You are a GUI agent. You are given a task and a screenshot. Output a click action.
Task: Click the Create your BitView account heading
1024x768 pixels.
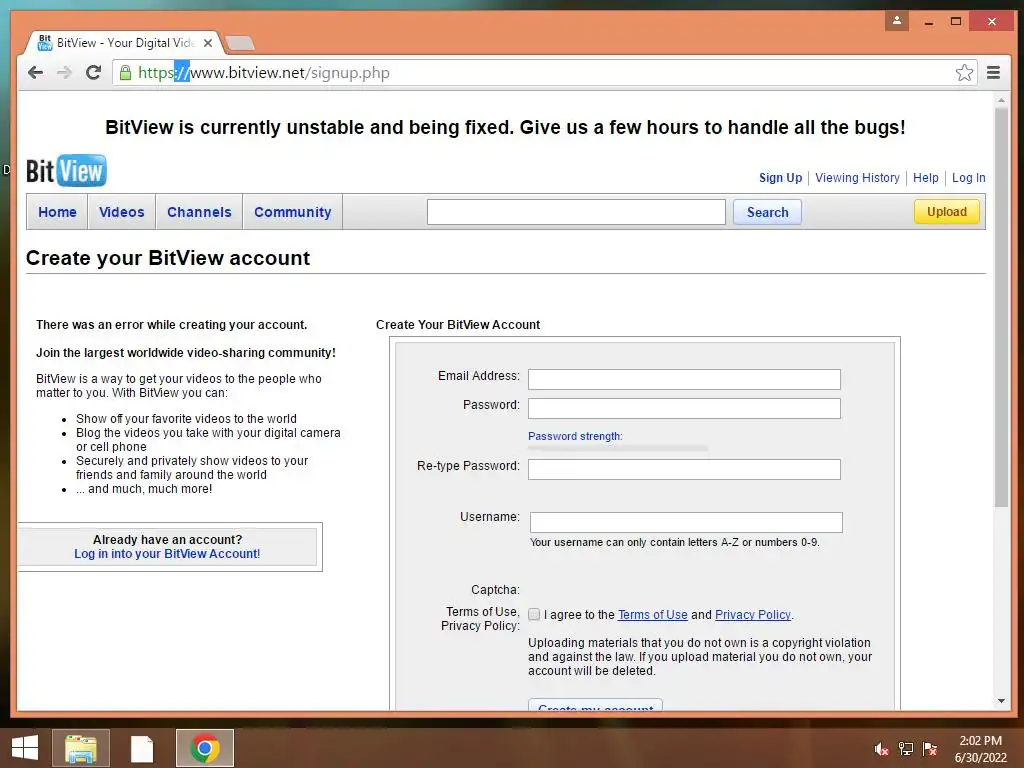click(168, 258)
